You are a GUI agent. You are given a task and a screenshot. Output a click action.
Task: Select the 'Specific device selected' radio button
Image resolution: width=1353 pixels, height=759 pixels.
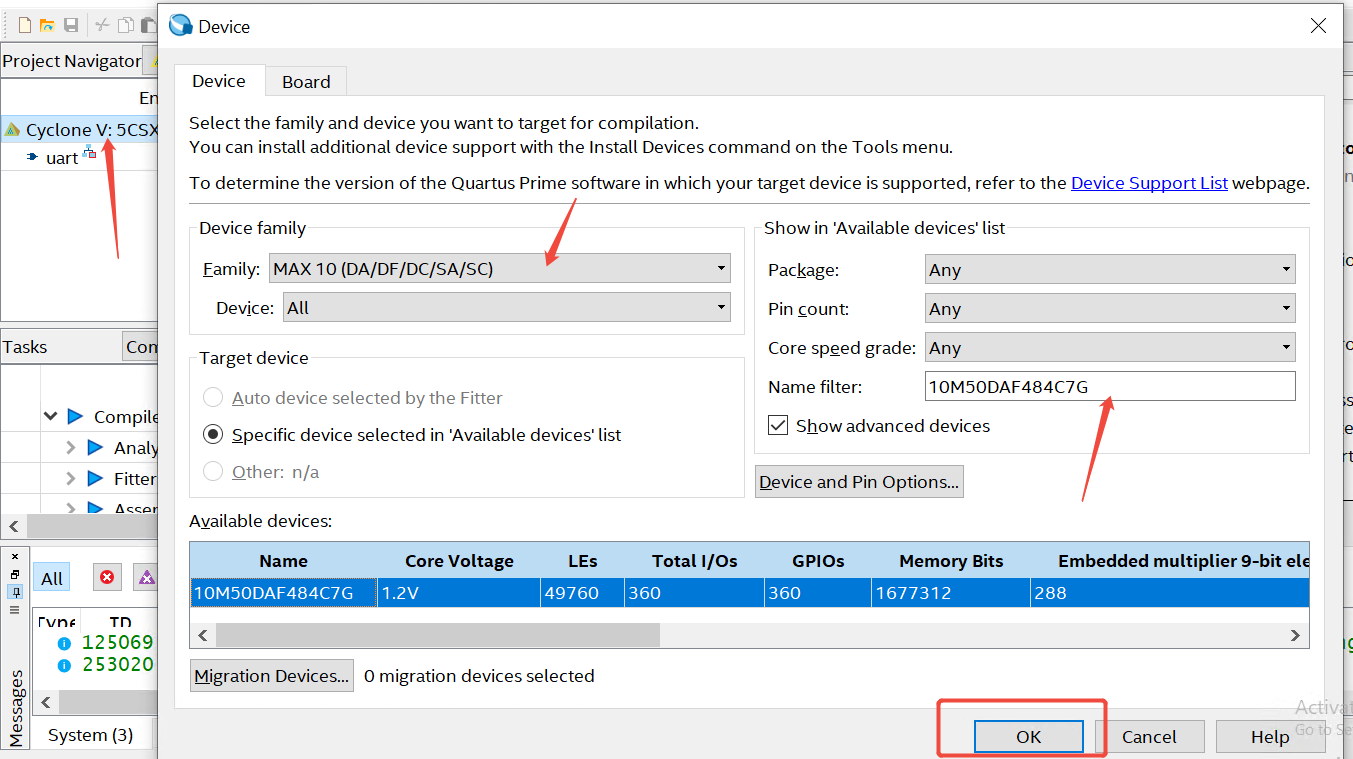(213, 435)
